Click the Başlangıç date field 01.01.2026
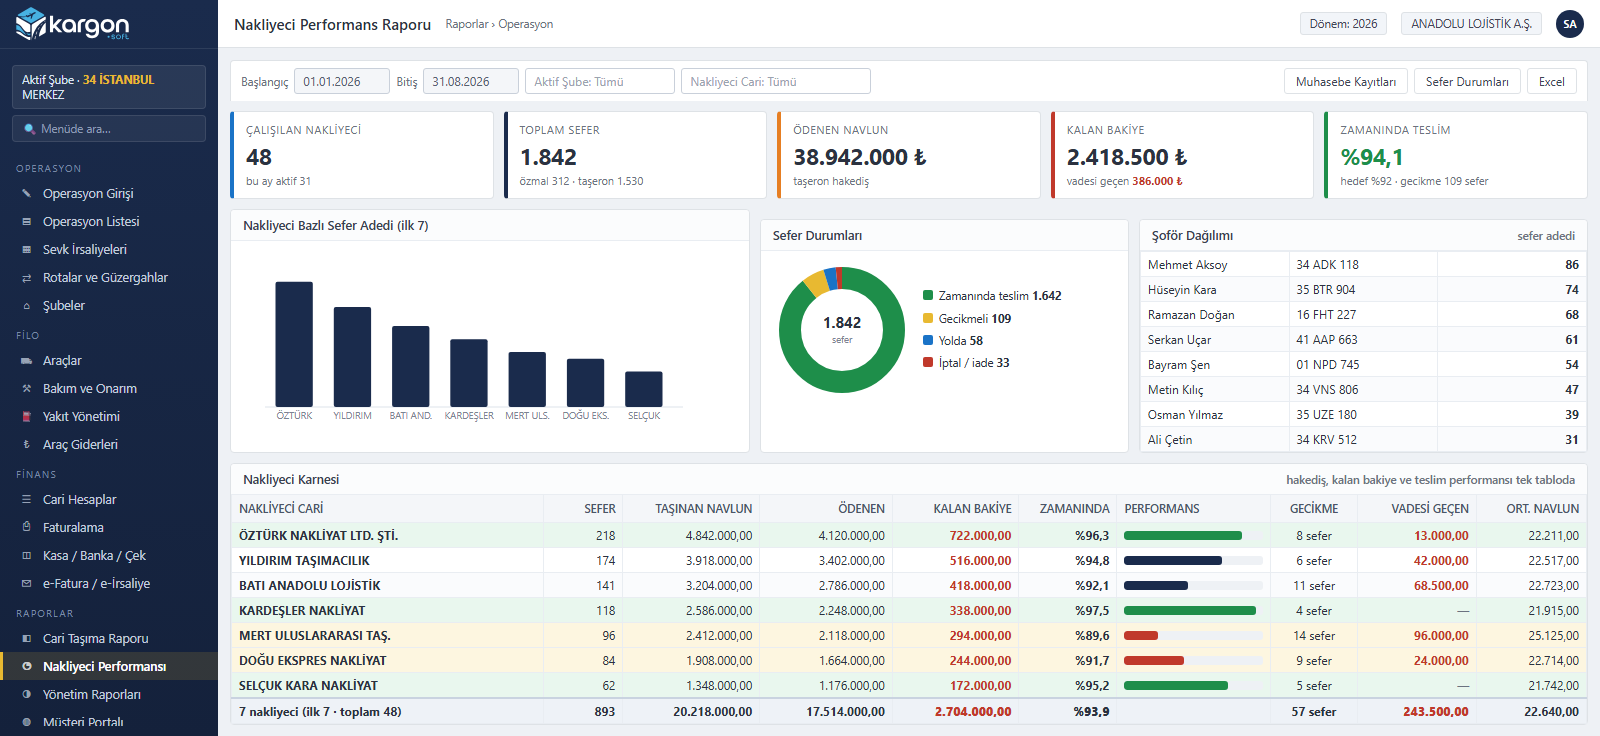 pos(342,82)
